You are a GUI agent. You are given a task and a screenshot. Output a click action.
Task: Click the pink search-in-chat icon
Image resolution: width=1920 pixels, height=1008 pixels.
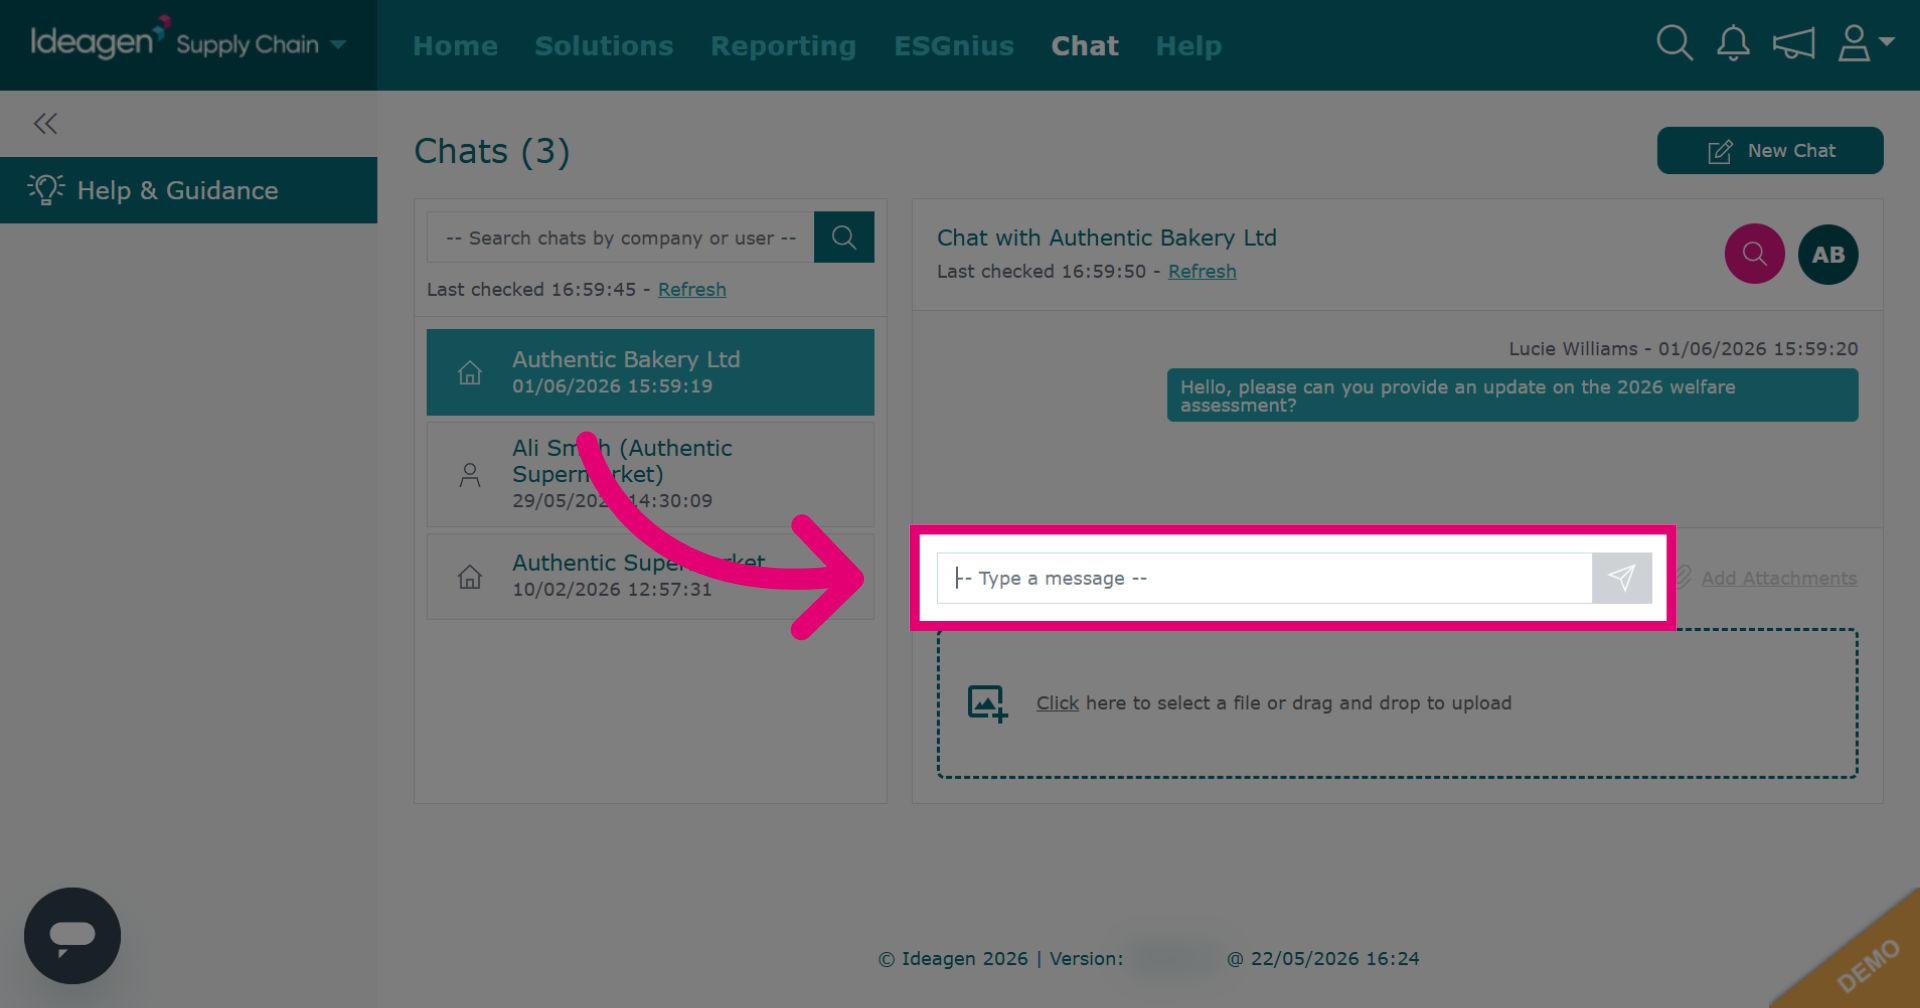coord(1754,254)
